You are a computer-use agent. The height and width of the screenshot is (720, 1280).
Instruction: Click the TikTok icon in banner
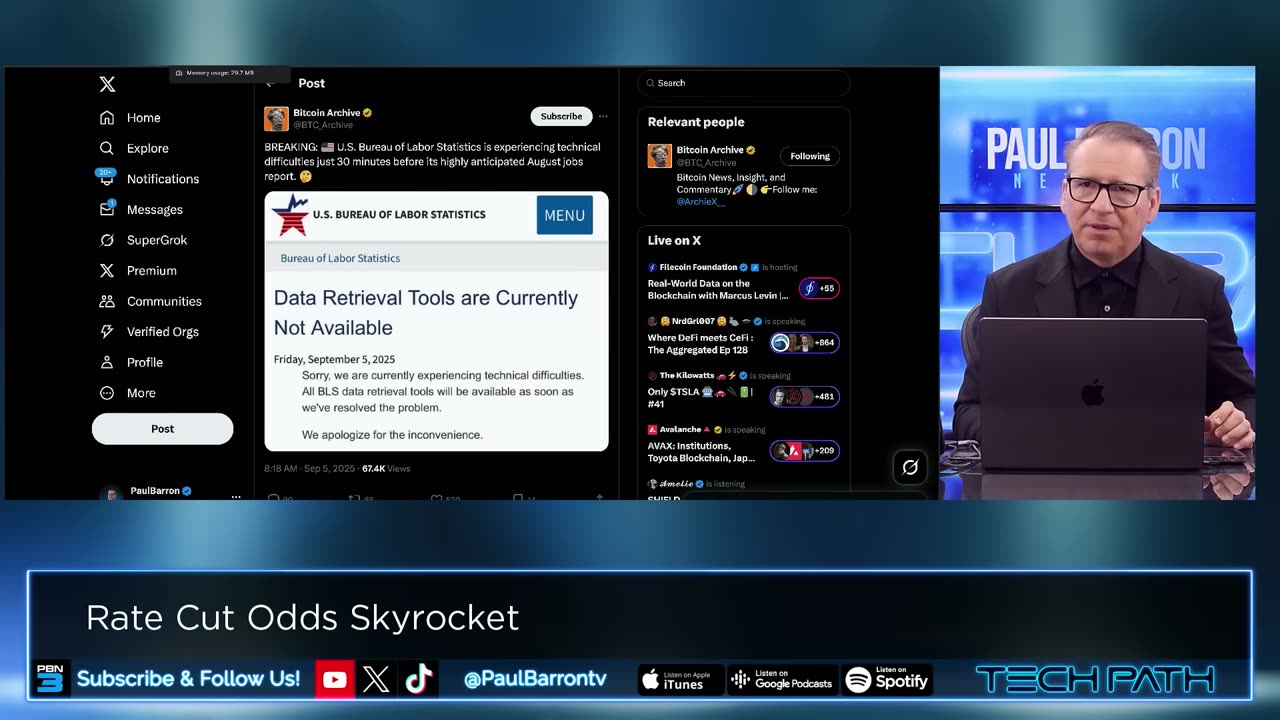(x=418, y=680)
